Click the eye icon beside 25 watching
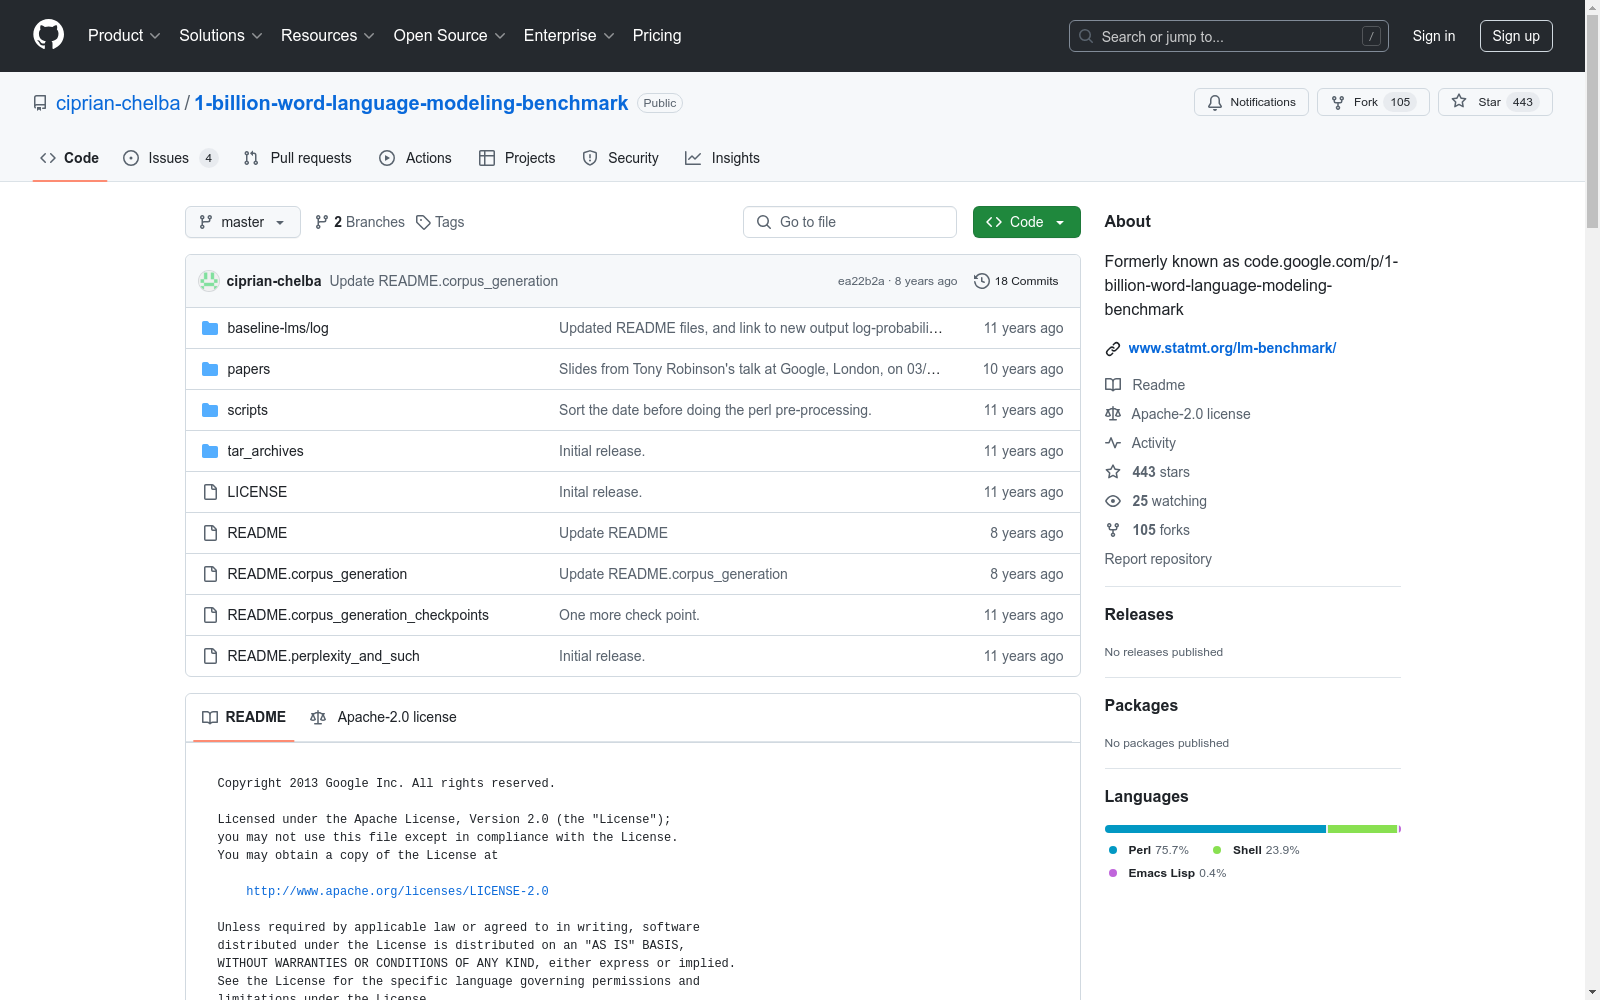Image resolution: width=1600 pixels, height=1000 pixels. coord(1113,501)
